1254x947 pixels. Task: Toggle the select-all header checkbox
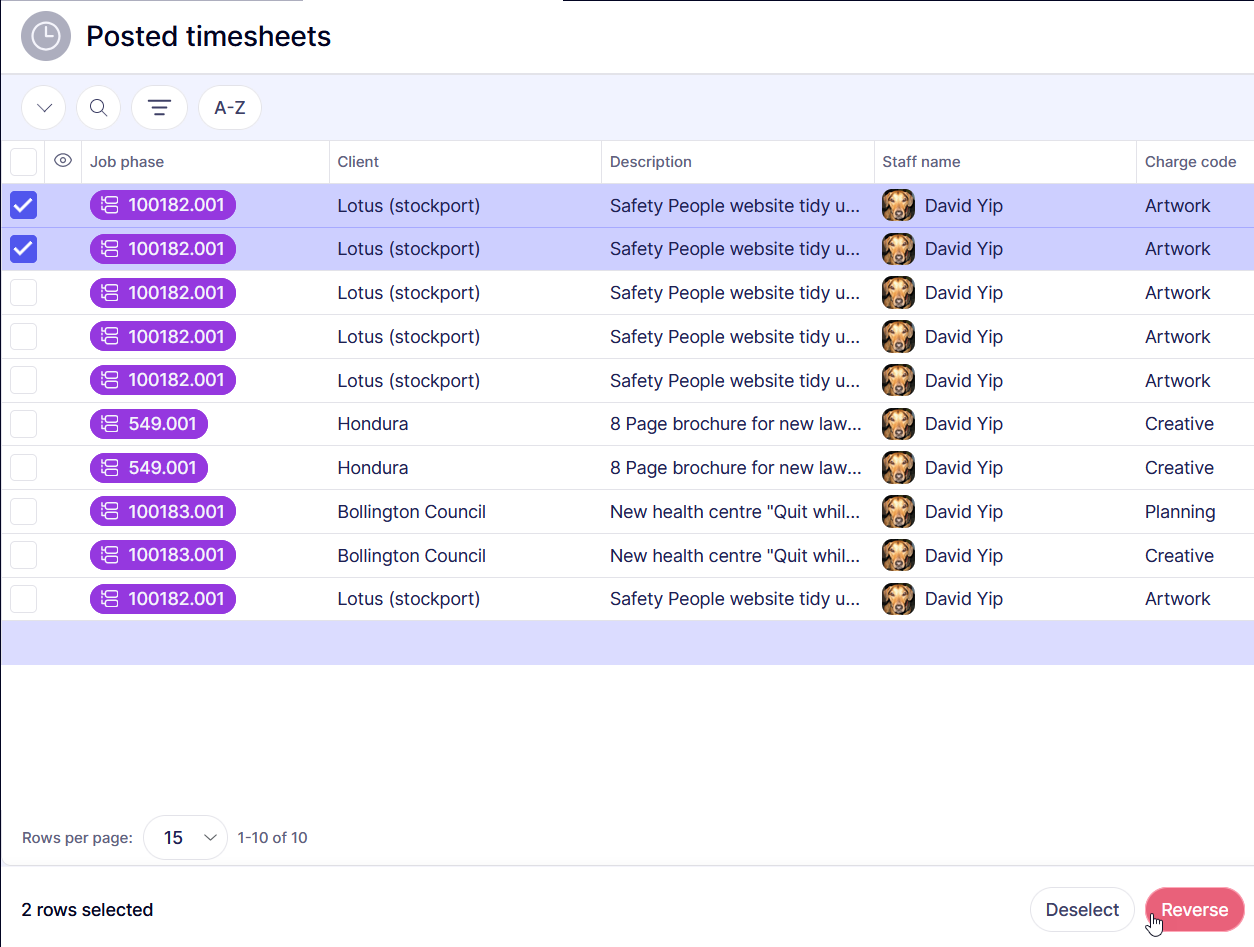pyautogui.click(x=23, y=162)
